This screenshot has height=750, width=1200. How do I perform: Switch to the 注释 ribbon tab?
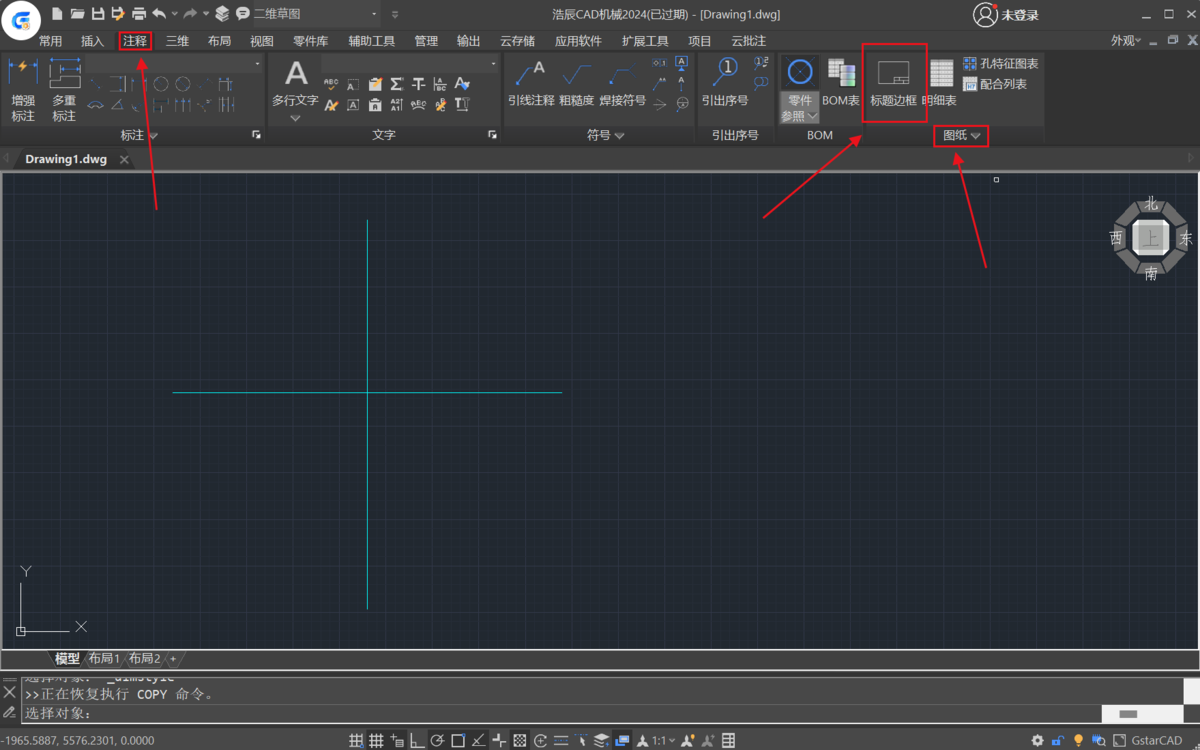tap(135, 41)
